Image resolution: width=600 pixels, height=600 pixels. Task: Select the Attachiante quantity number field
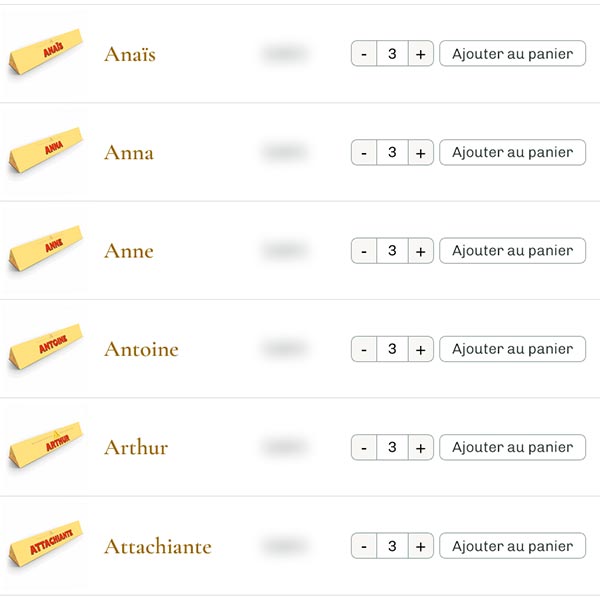pyautogui.click(x=392, y=546)
